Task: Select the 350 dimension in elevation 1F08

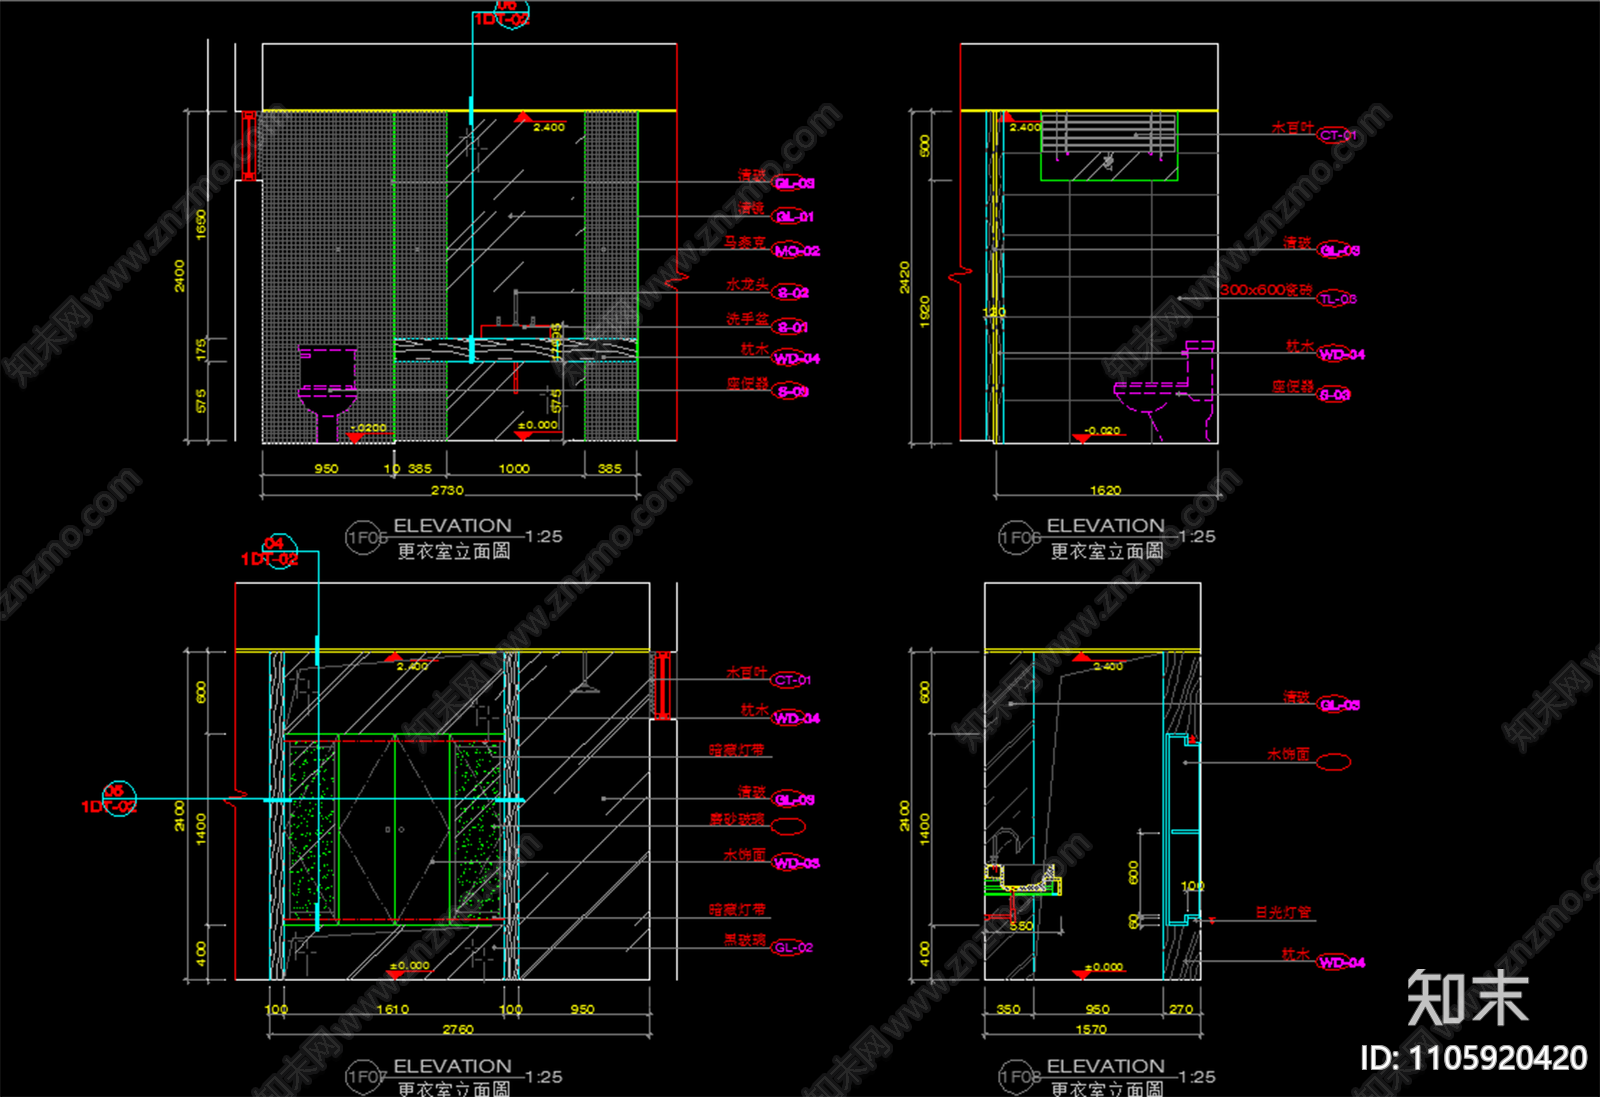Action: [1008, 1009]
